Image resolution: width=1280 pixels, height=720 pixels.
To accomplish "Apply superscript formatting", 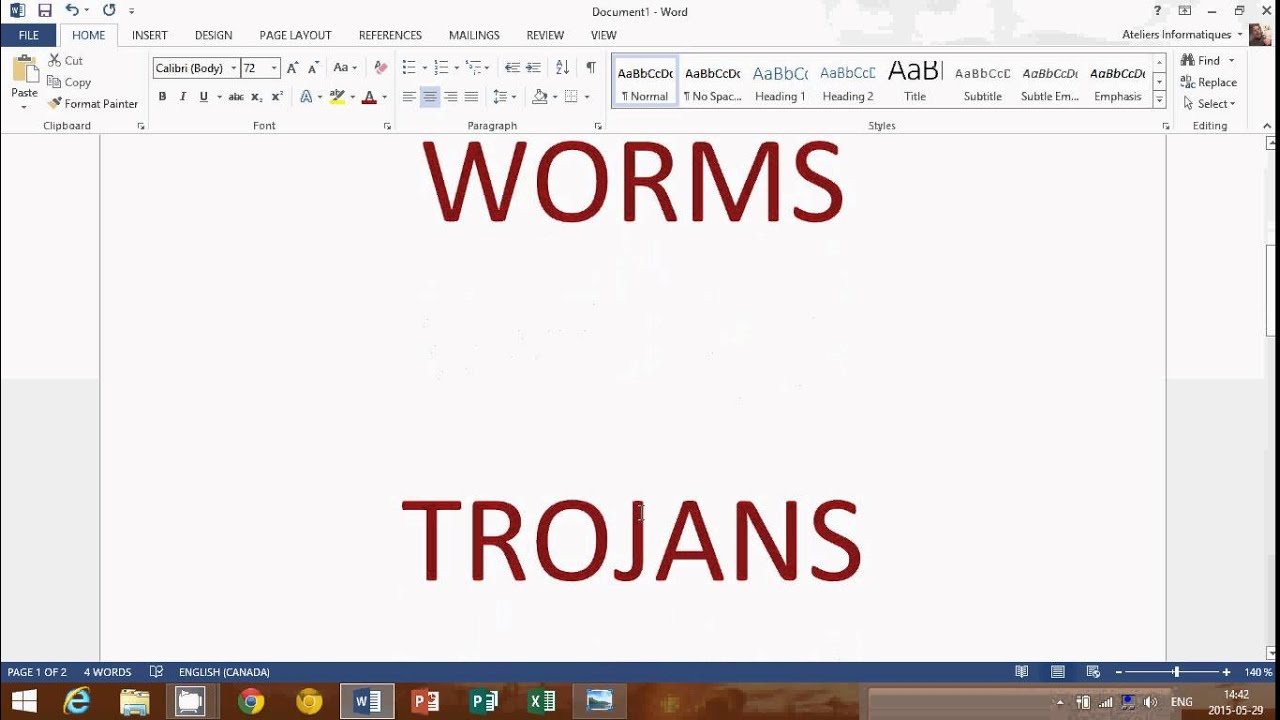I will click(x=277, y=97).
